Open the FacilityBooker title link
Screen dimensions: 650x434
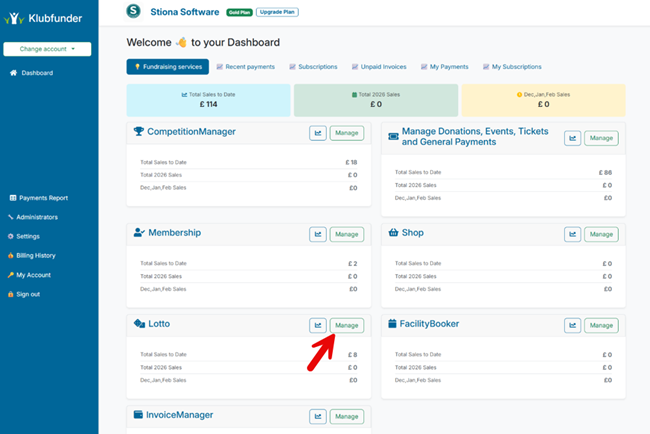point(429,324)
